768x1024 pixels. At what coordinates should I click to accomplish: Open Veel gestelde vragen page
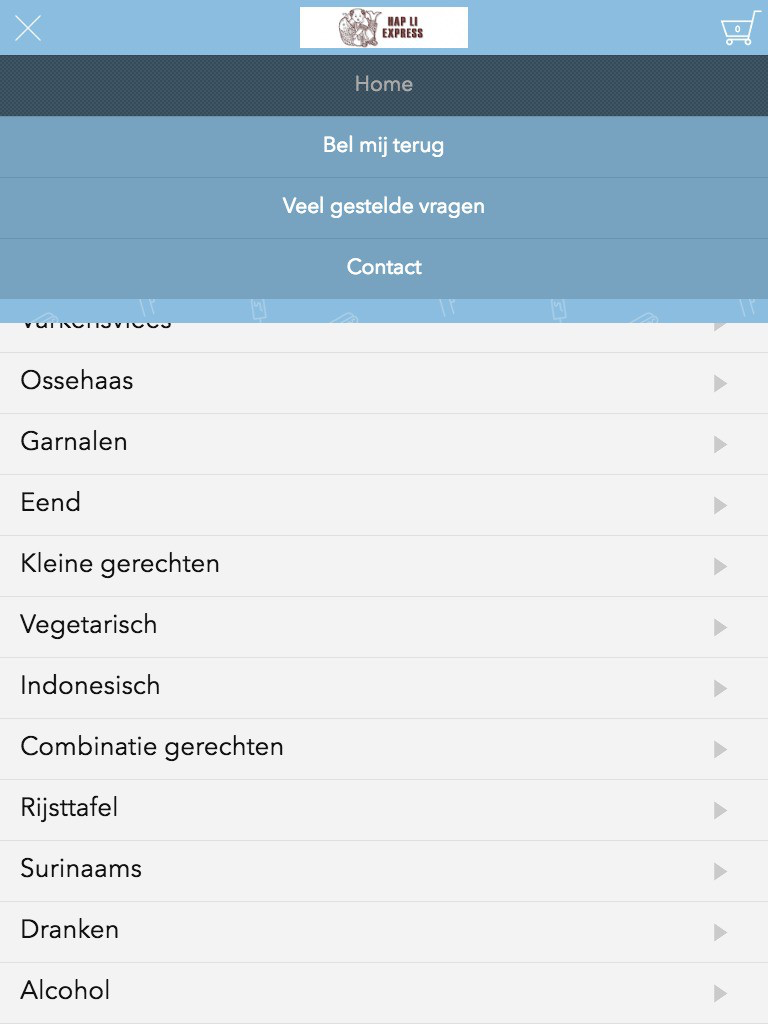point(384,207)
